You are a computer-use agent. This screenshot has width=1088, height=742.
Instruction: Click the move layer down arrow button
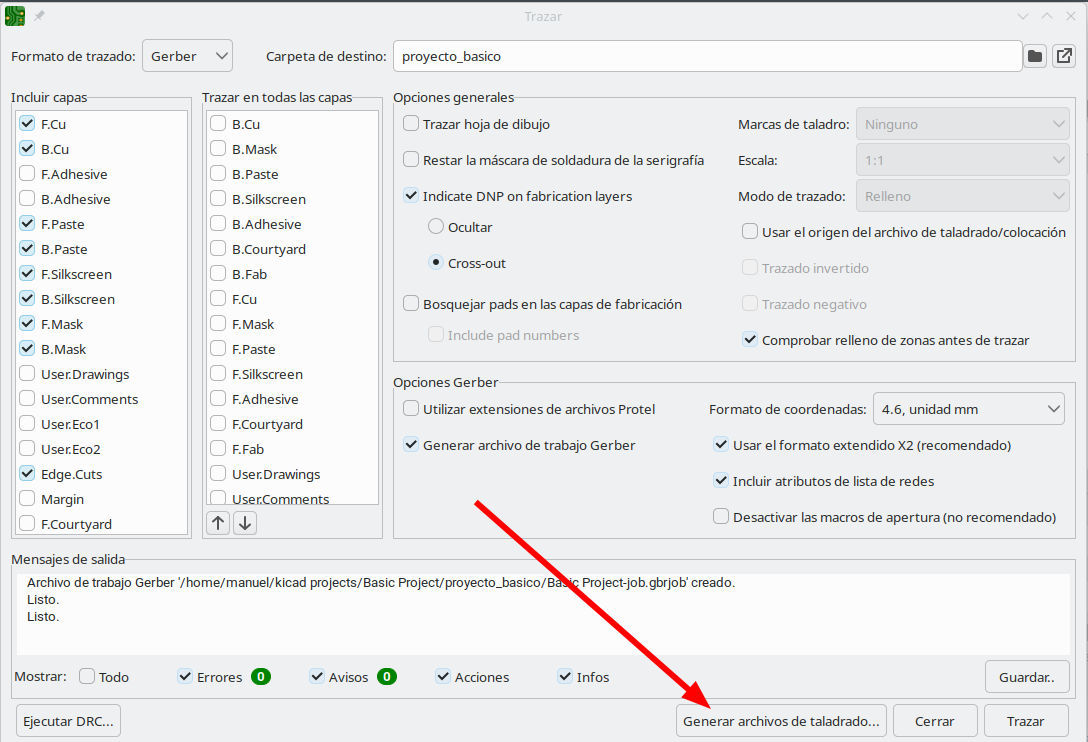tap(245, 522)
